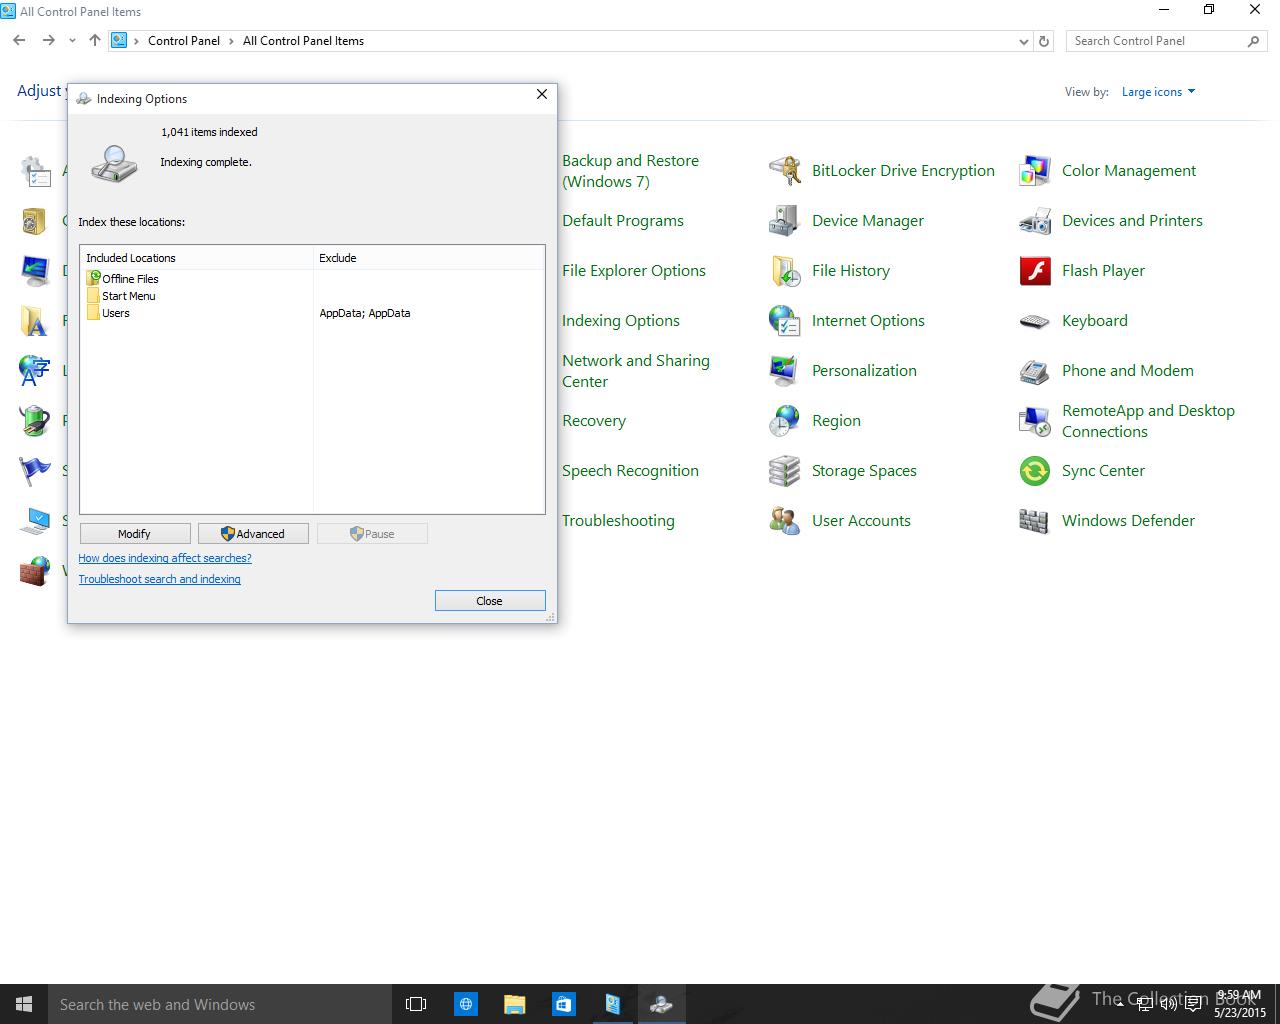Viewport: 1280px width, 1024px height.
Task: Click the Search Control Panel field
Action: (x=1155, y=41)
